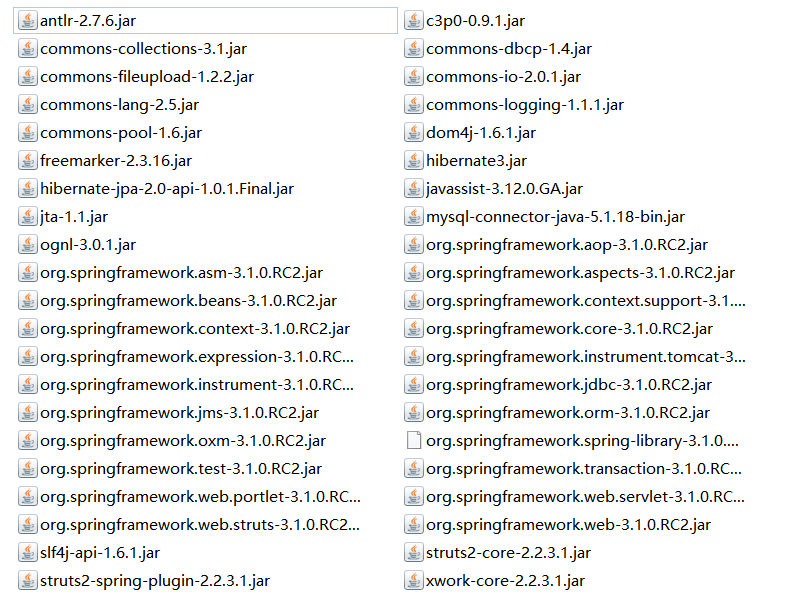Click the jar icon beside jta-1.1.jar

pyautogui.click(x=28, y=216)
